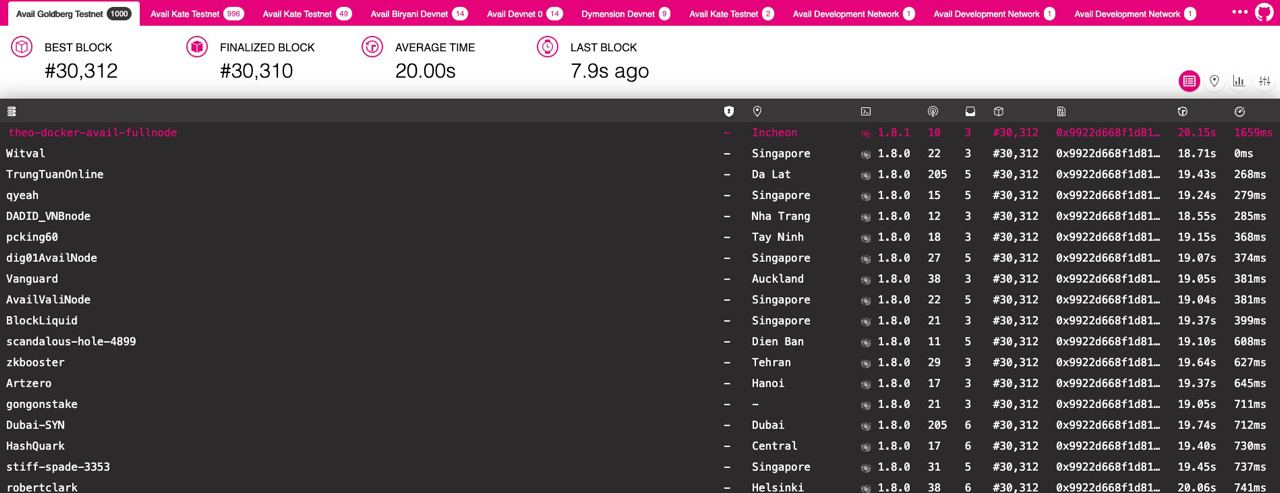This screenshot has width=1280, height=493.
Task: Select the Dubai-SYN node
Action: coord(640,425)
